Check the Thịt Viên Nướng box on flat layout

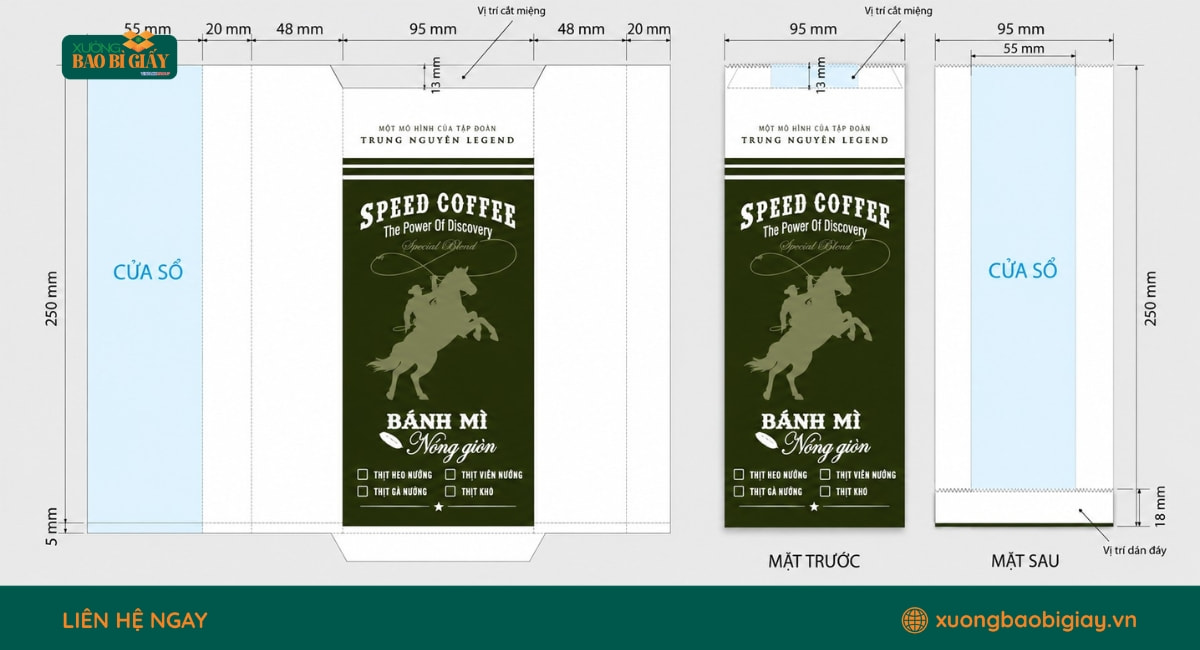[451, 474]
